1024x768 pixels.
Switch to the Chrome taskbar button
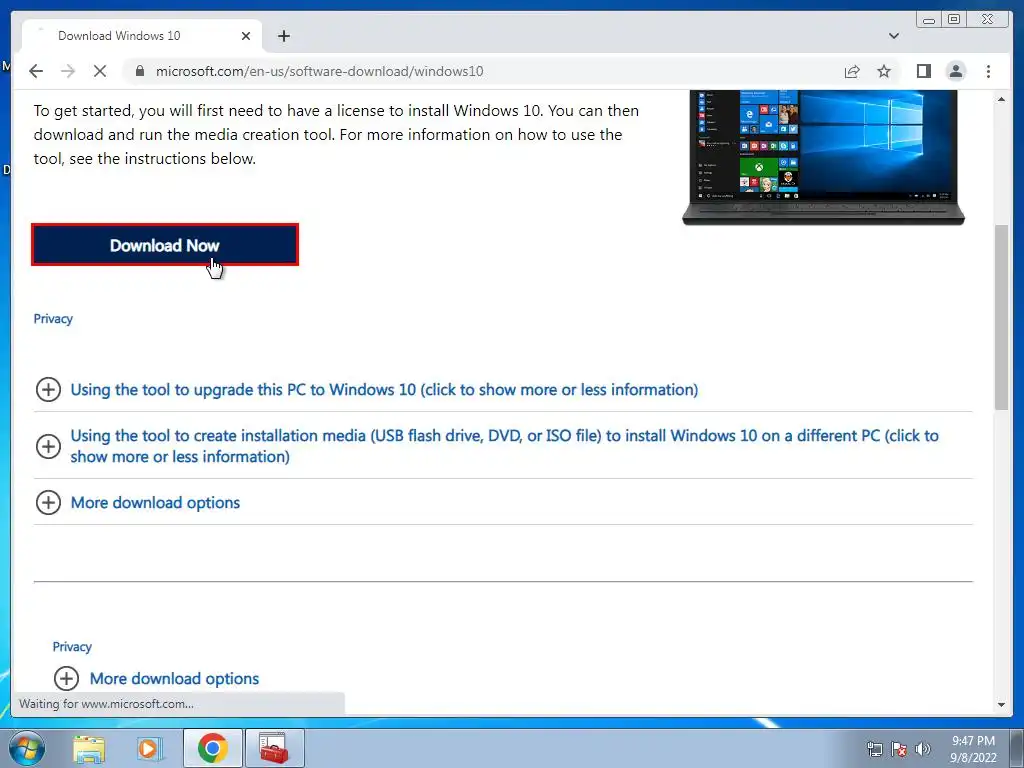click(212, 748)
